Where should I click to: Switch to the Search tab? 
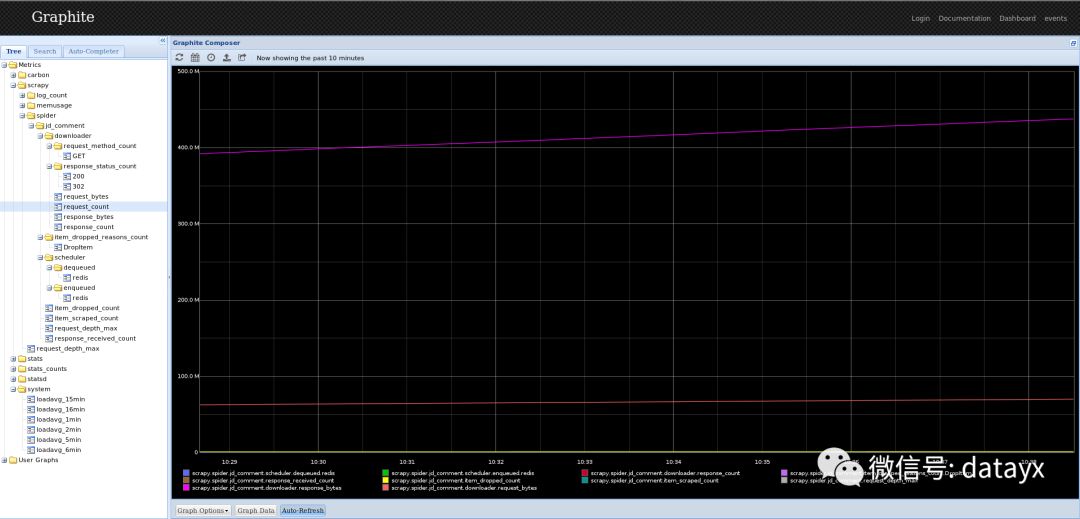coord(45,52)
